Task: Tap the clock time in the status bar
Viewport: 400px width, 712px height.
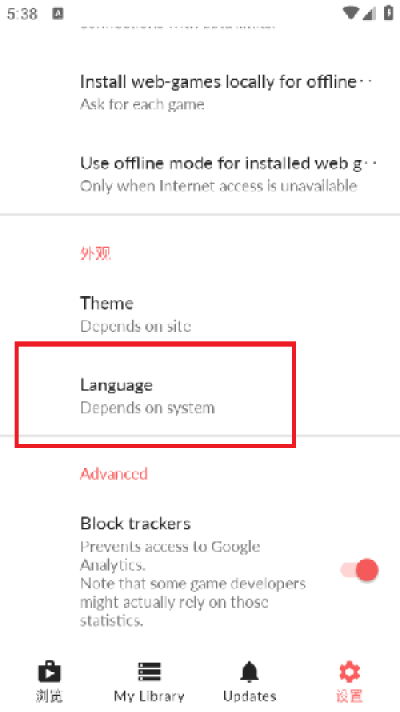Action: click(22, 14)
